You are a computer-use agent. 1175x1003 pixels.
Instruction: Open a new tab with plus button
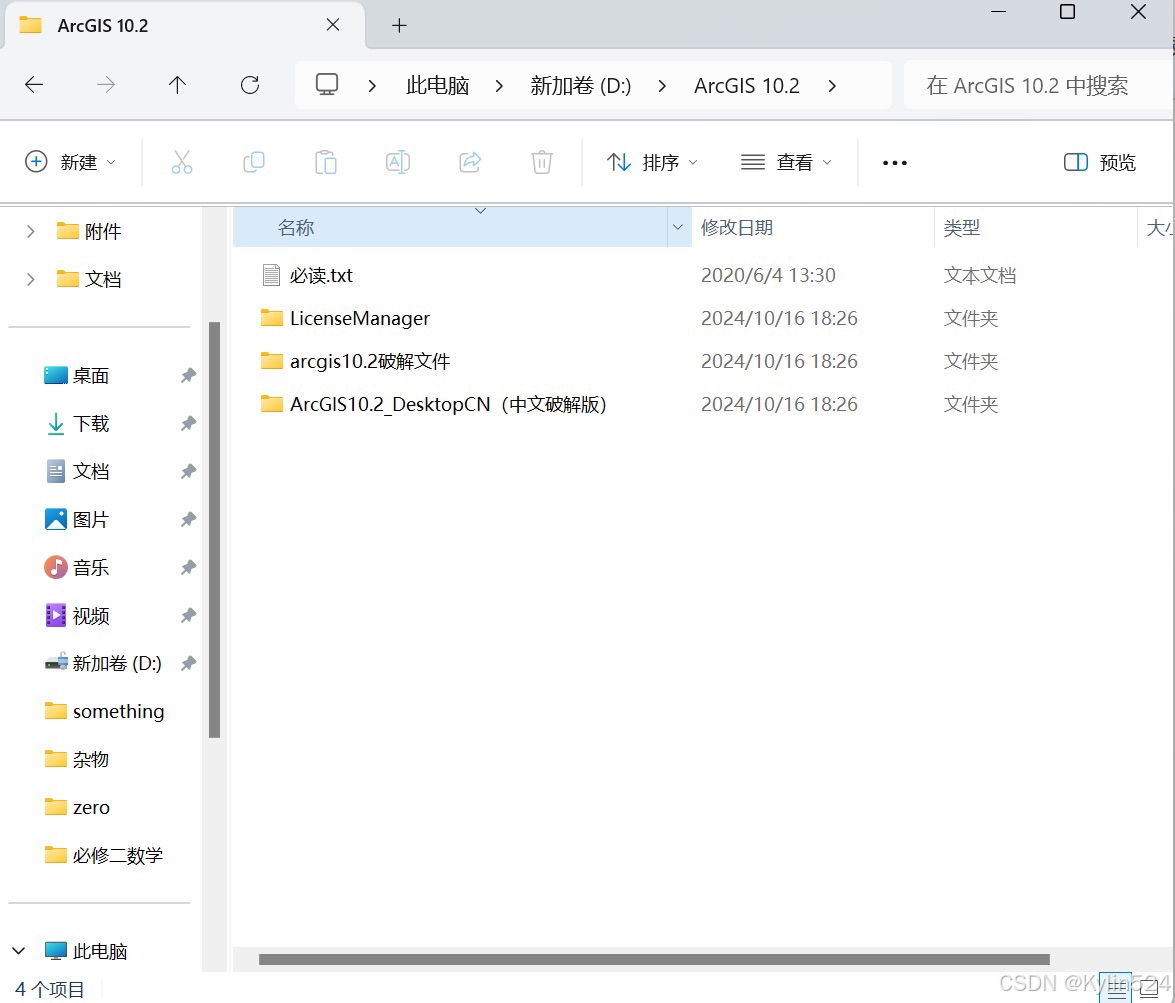399,25
